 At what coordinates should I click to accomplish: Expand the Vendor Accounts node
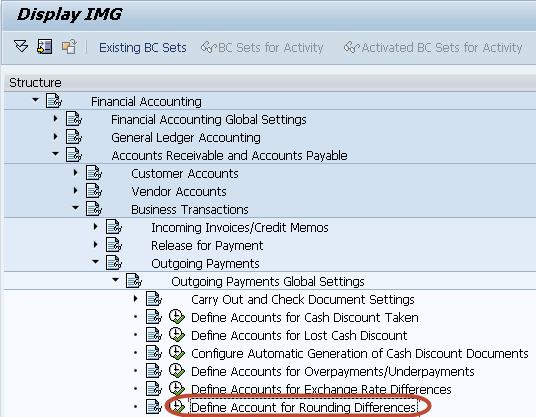pos(76,190)
